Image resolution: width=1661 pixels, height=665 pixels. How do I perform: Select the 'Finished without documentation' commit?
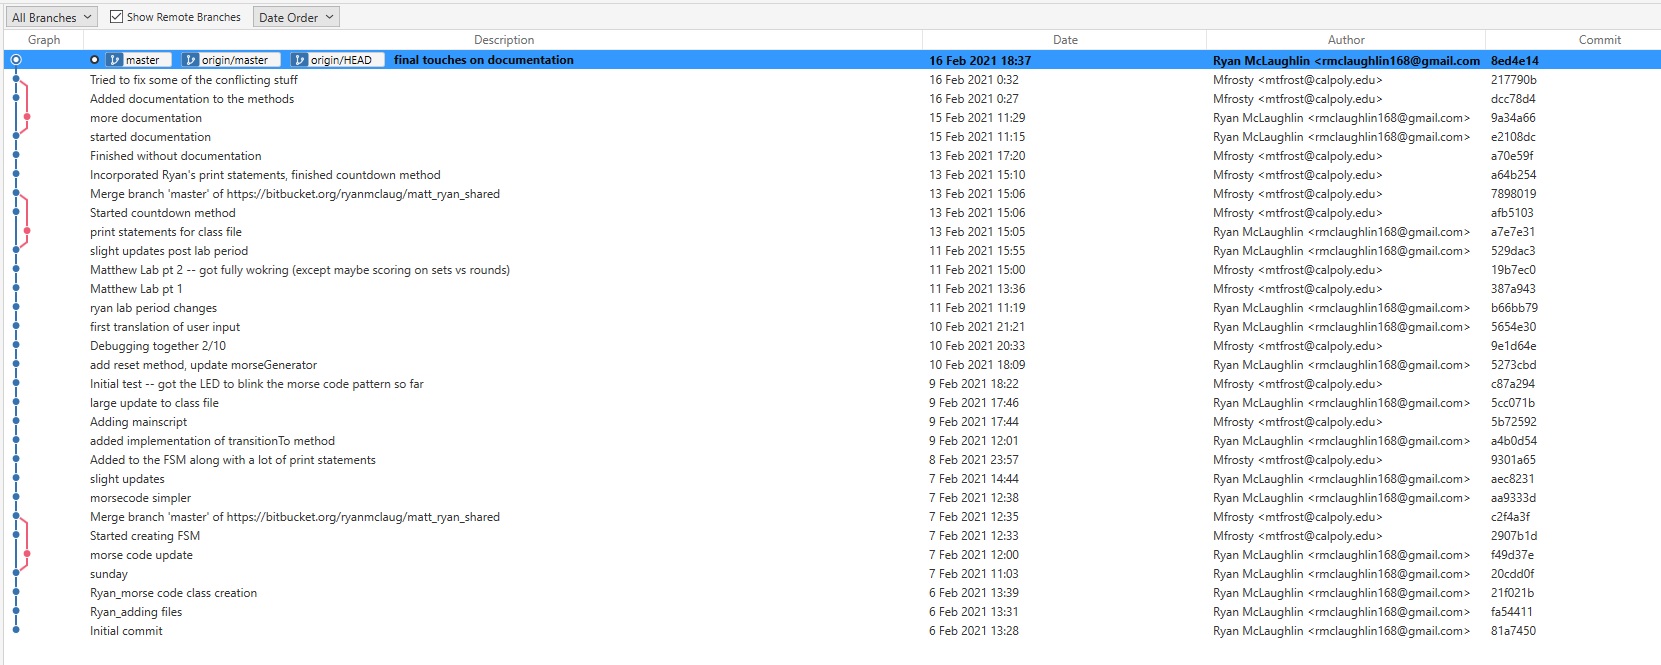(x=176, y=156)
